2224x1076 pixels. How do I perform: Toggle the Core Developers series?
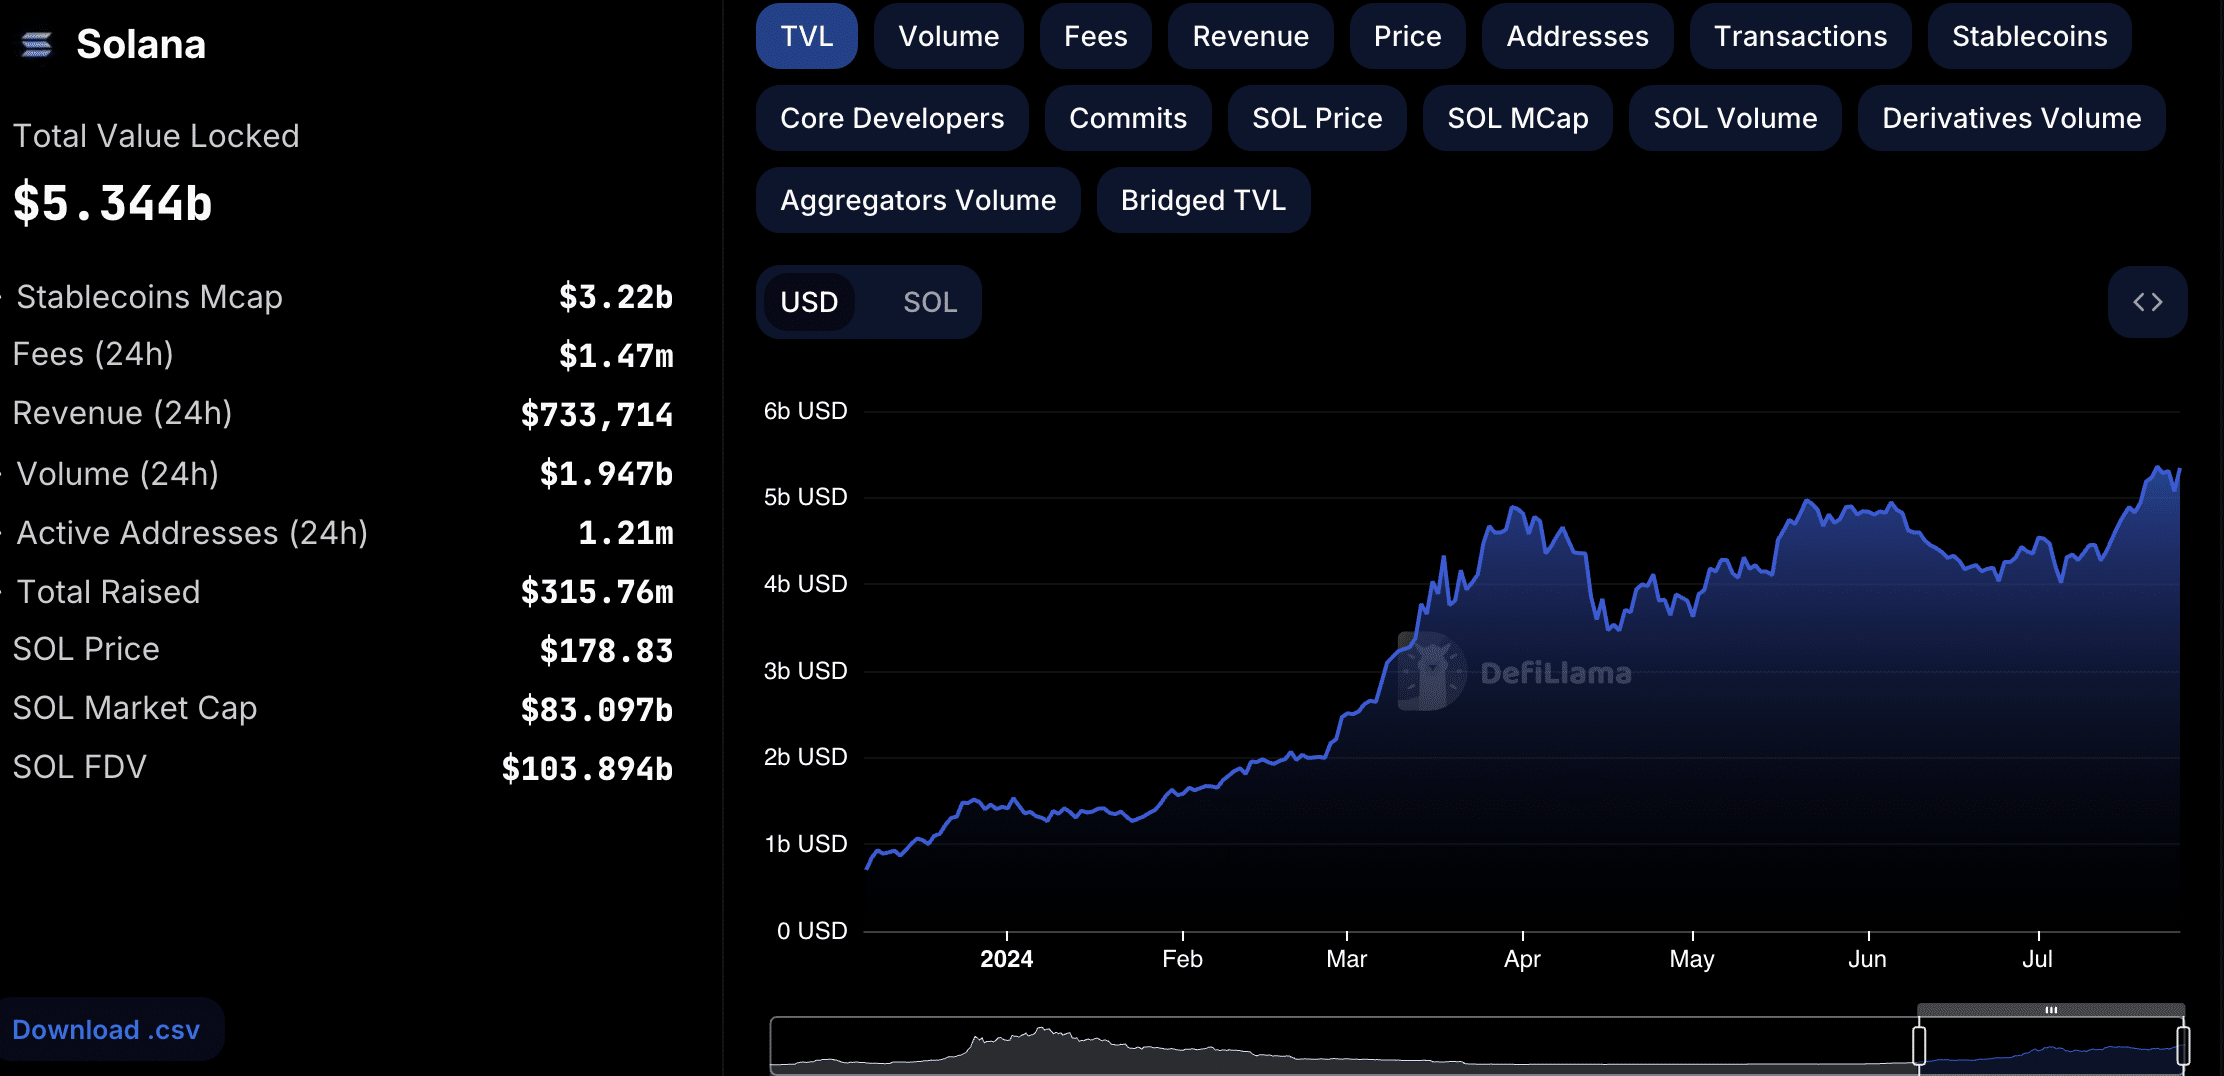point(892,118)
